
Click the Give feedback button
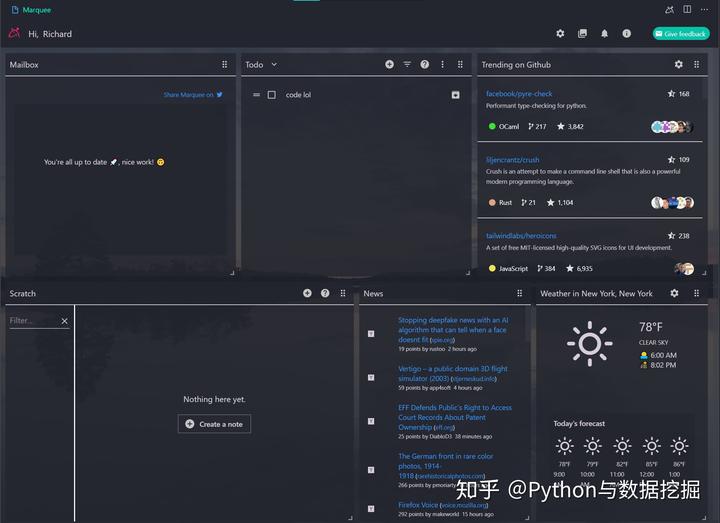(681, 34)
